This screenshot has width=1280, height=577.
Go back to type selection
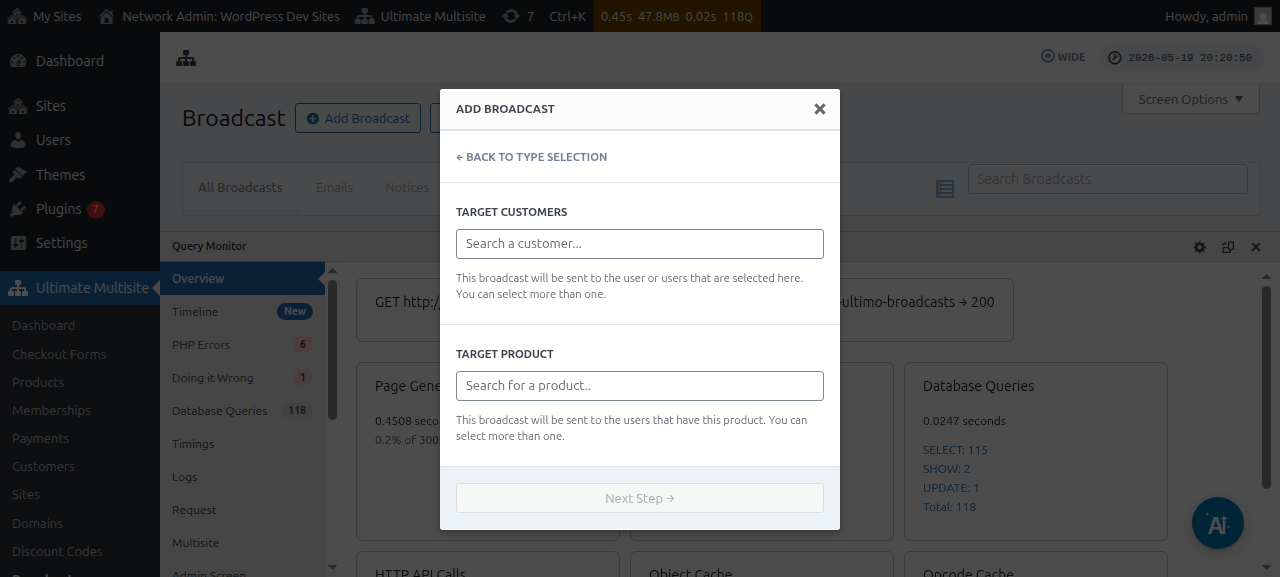(531, 157)
